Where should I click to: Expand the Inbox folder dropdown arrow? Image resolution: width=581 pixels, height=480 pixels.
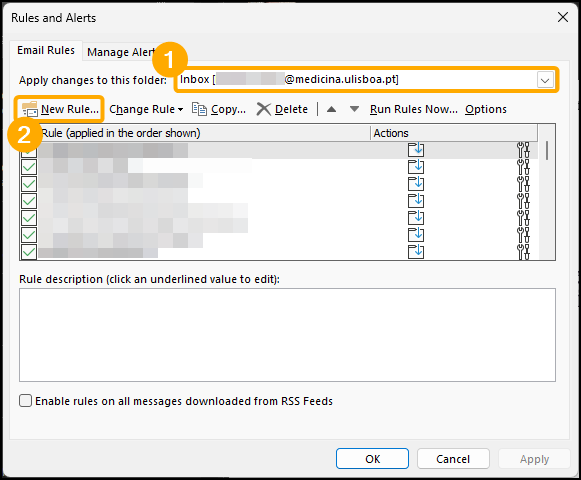545,80
